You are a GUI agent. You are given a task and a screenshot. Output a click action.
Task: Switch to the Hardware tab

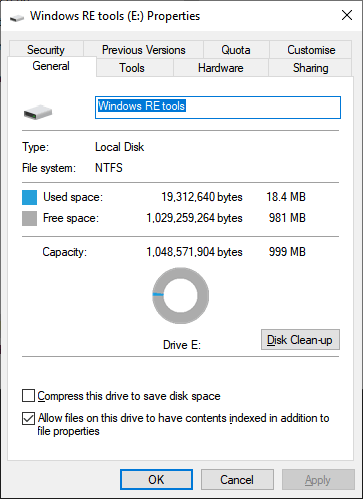coord(221,68)
